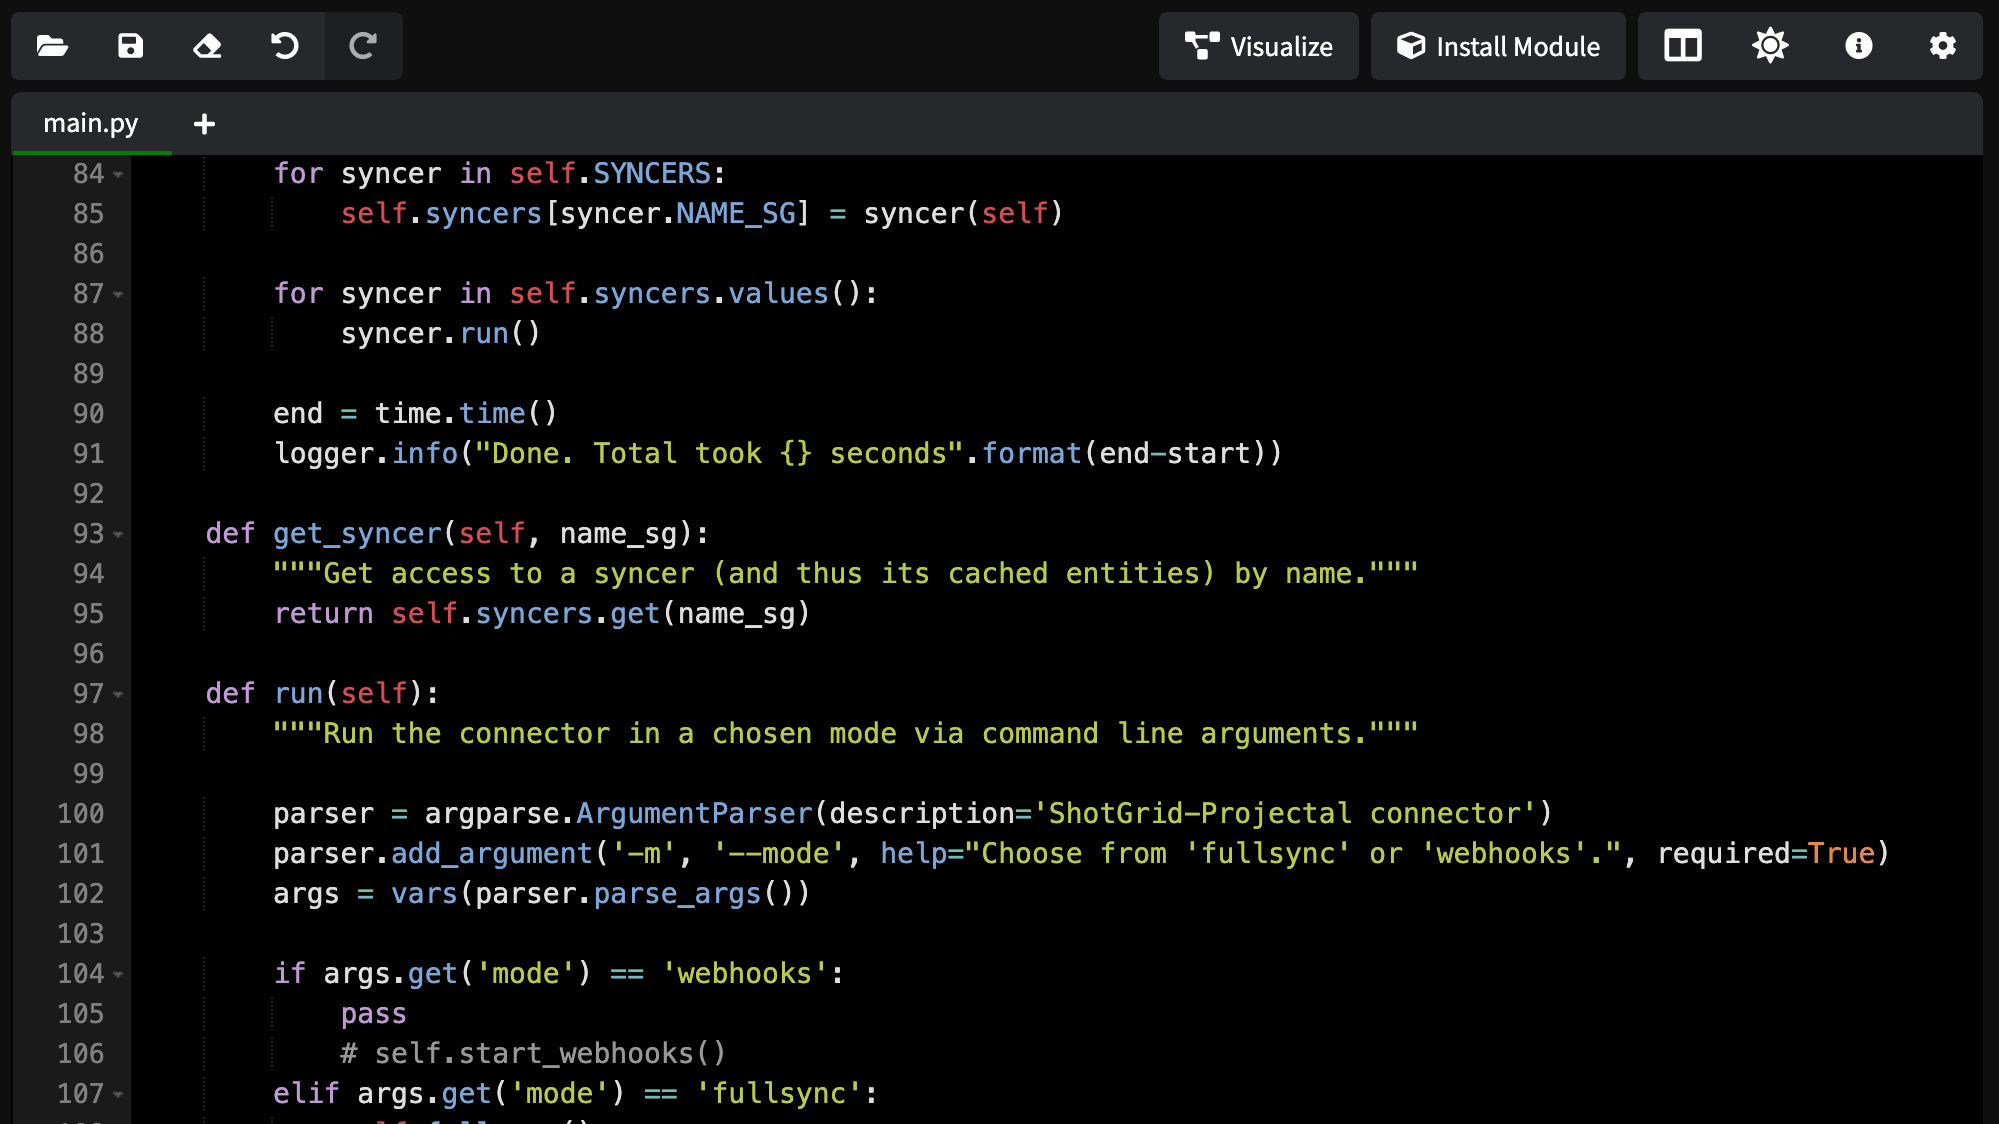Open the info icon
Image resolution: width=1999 pixels, height=1124 pixels.
(1858, 46)
